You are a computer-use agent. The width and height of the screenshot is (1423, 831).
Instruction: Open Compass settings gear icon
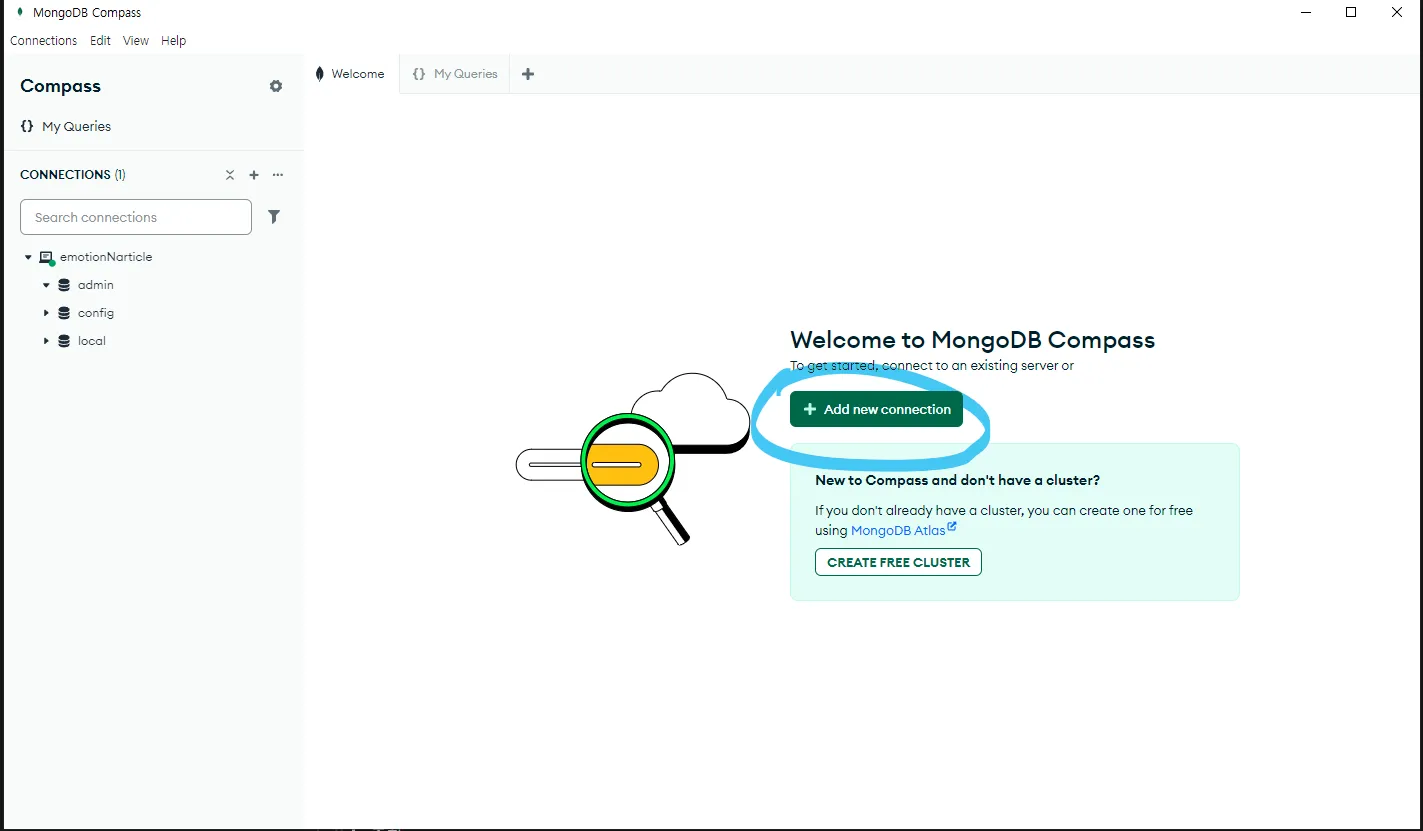pyautogui.click(x=276, y=86)
